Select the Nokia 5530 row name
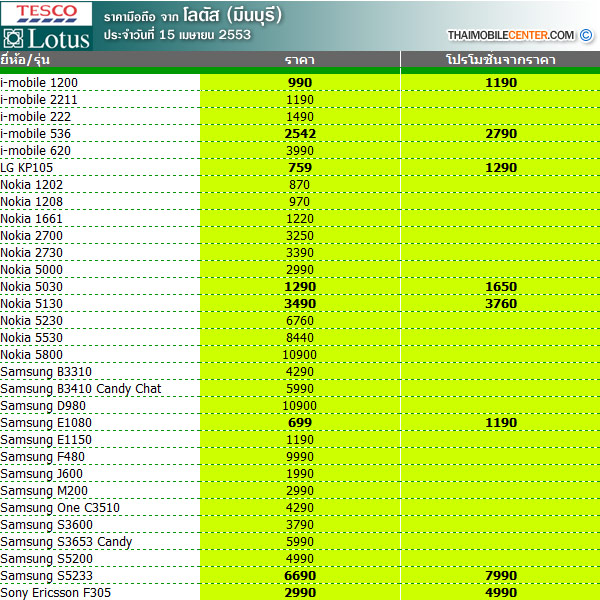600x600 pixels. [32, 338]
